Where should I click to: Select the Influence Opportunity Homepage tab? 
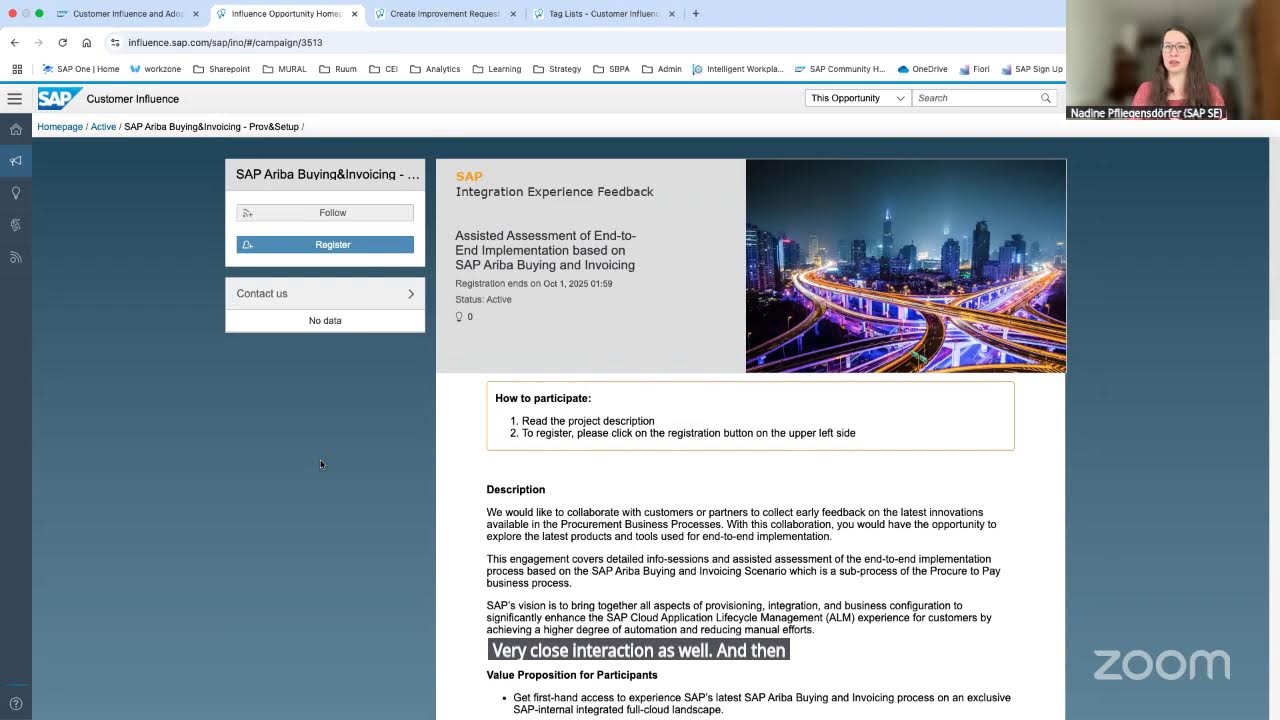tap(286, 14)
